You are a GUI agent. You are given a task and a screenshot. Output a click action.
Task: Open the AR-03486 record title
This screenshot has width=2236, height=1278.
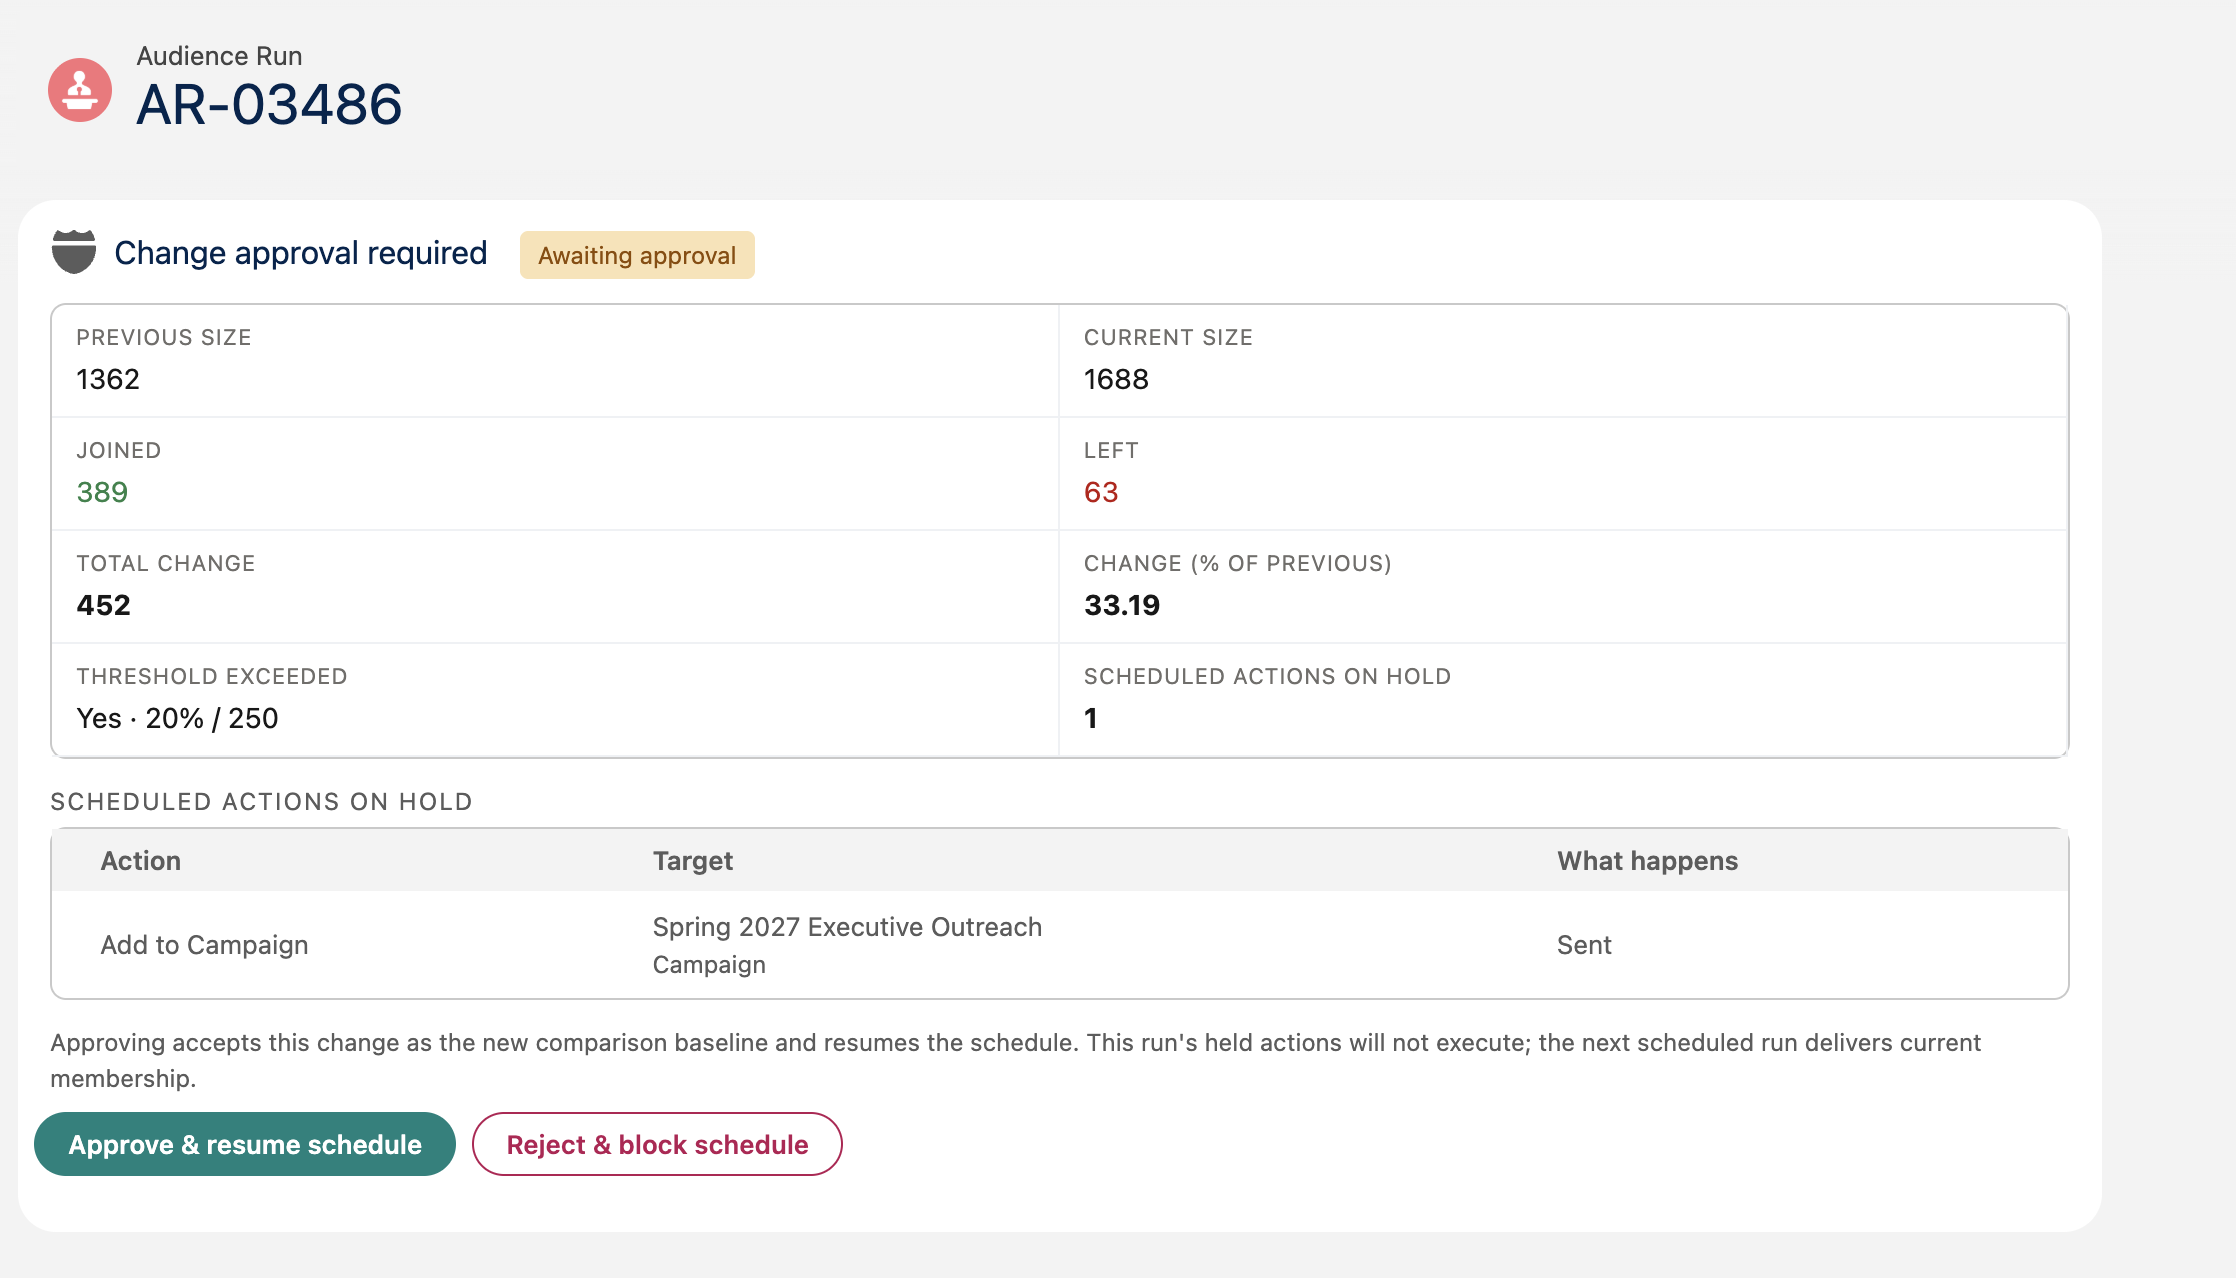click(269, 104)
